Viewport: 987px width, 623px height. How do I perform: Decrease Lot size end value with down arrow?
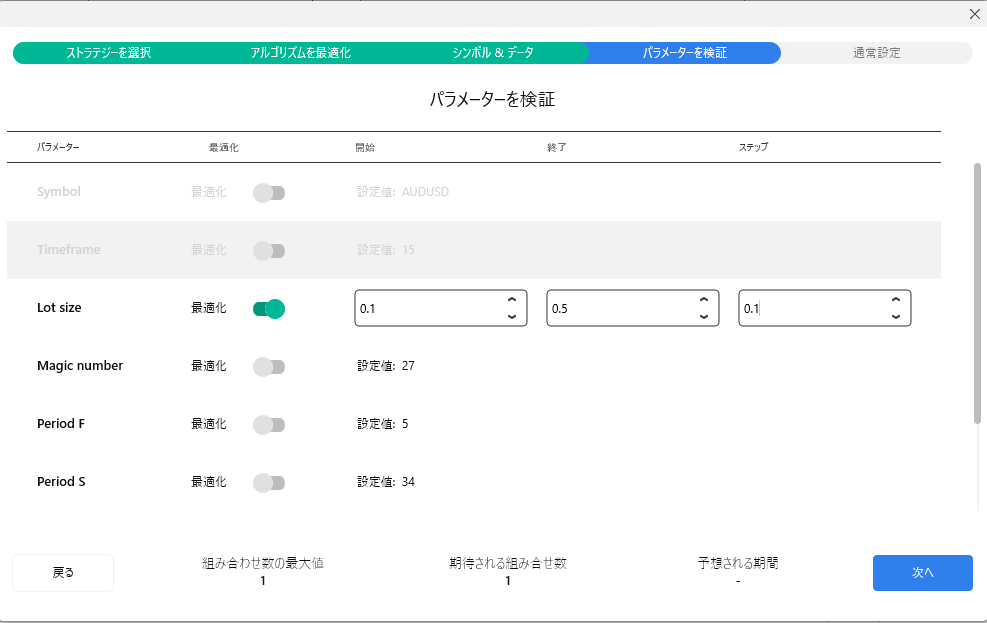point(704,317)
